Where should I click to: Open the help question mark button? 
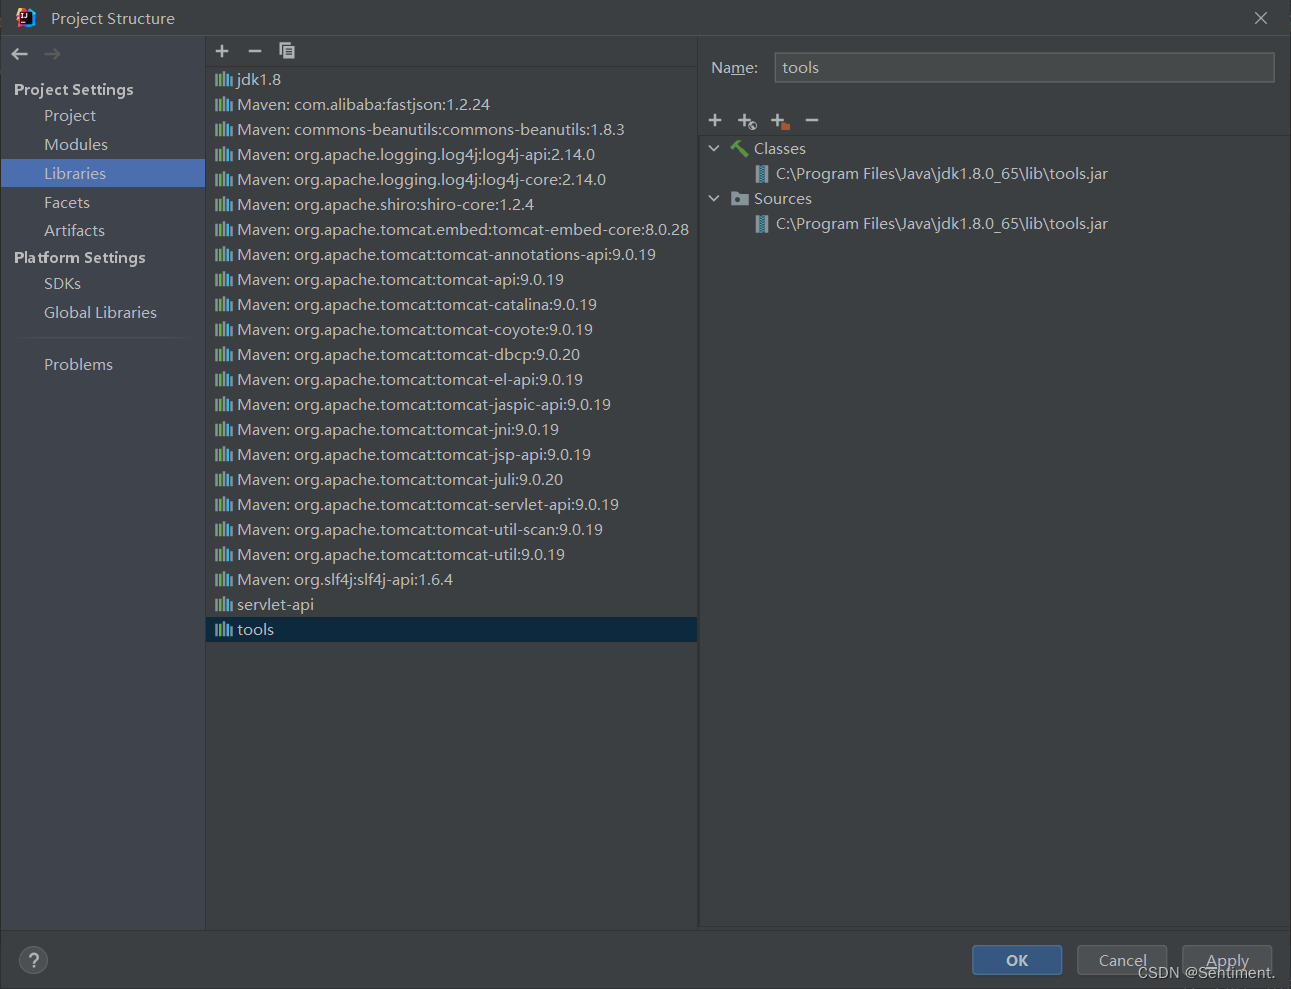[33, 960]
